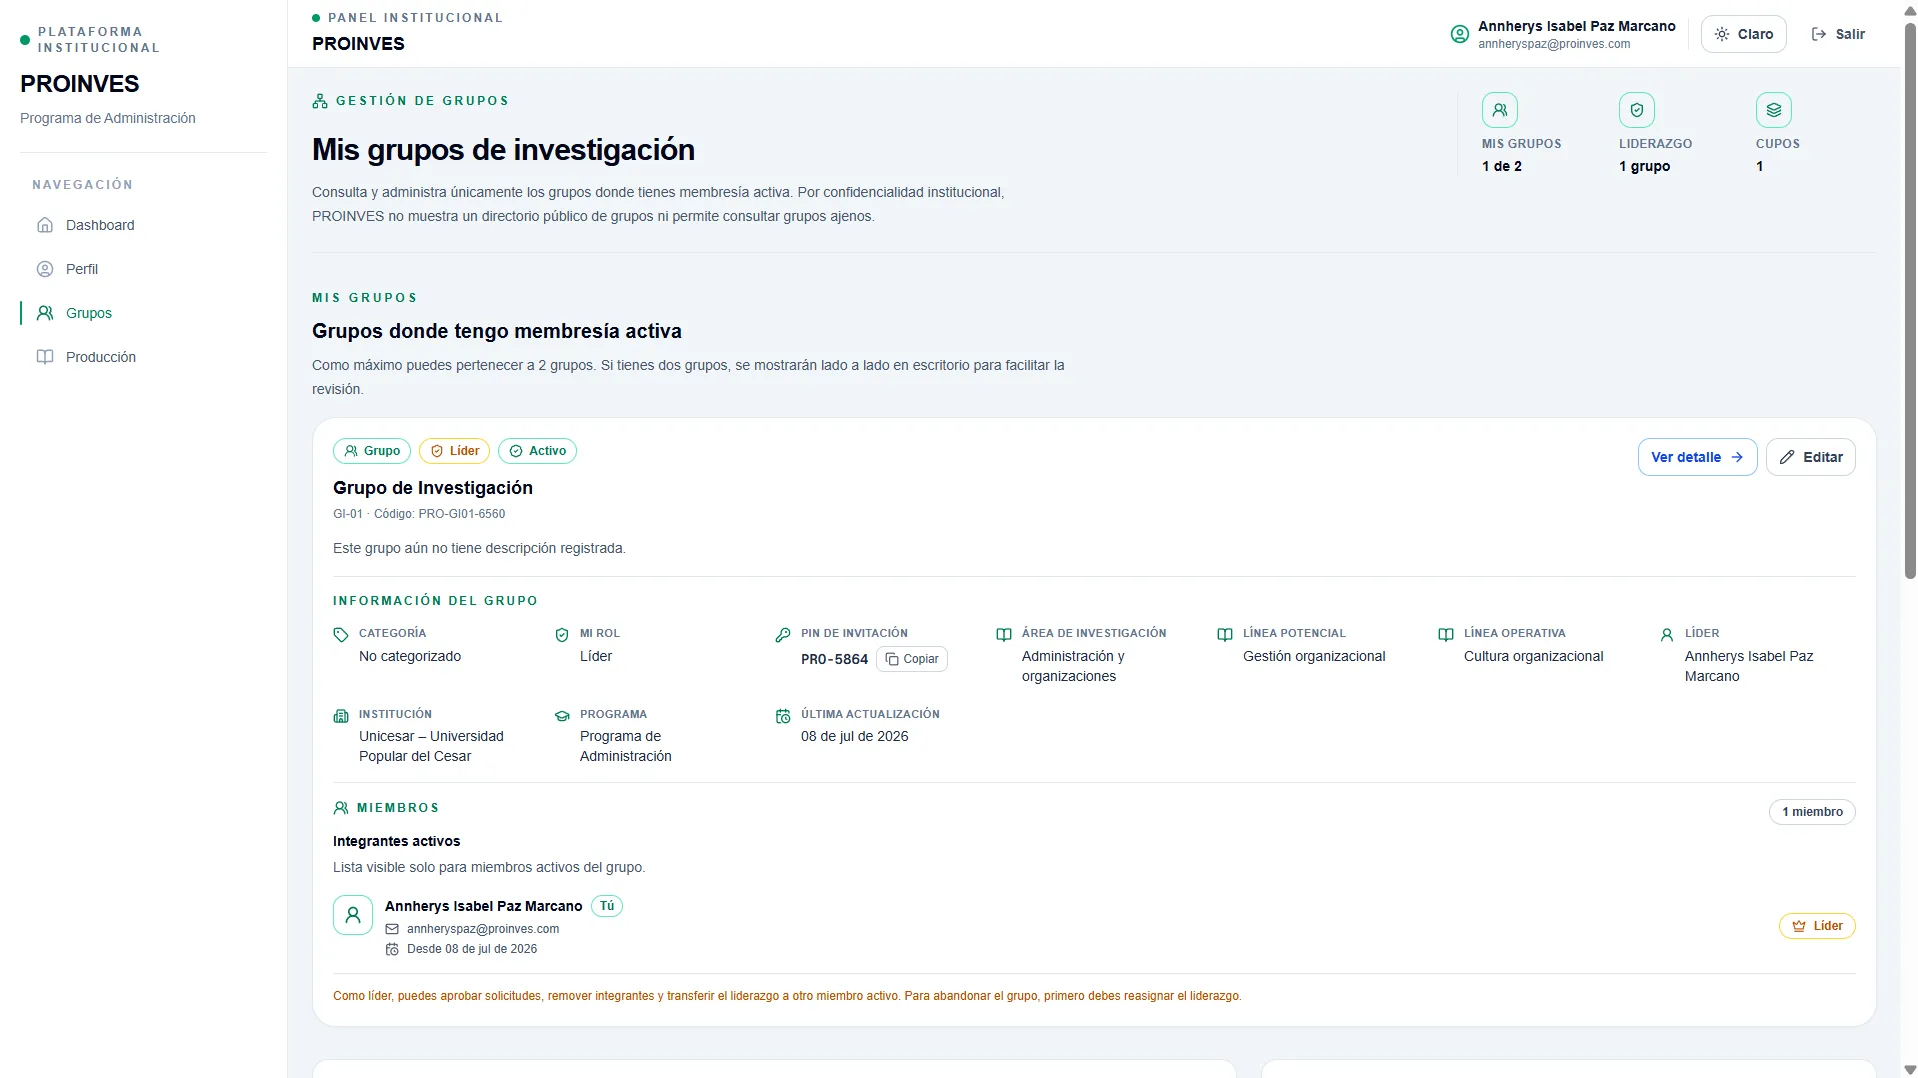Viewport: 1918px width, 1078px height.
Task: Click the key icon next to PIN de Invitación
Action: (783, 635)
